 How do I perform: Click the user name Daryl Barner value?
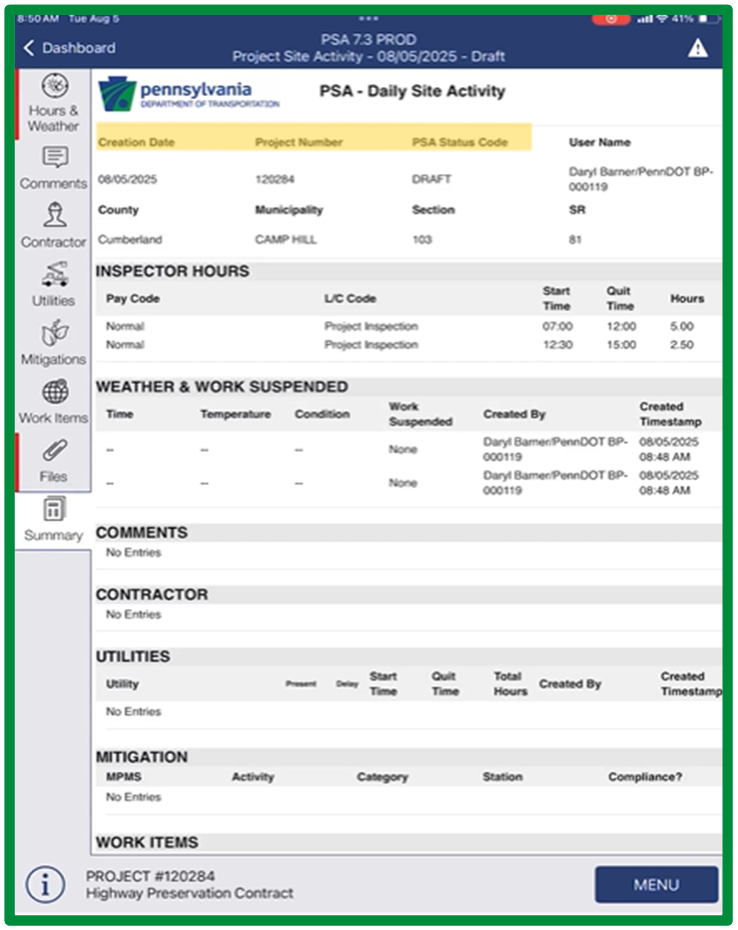[641, 179]
